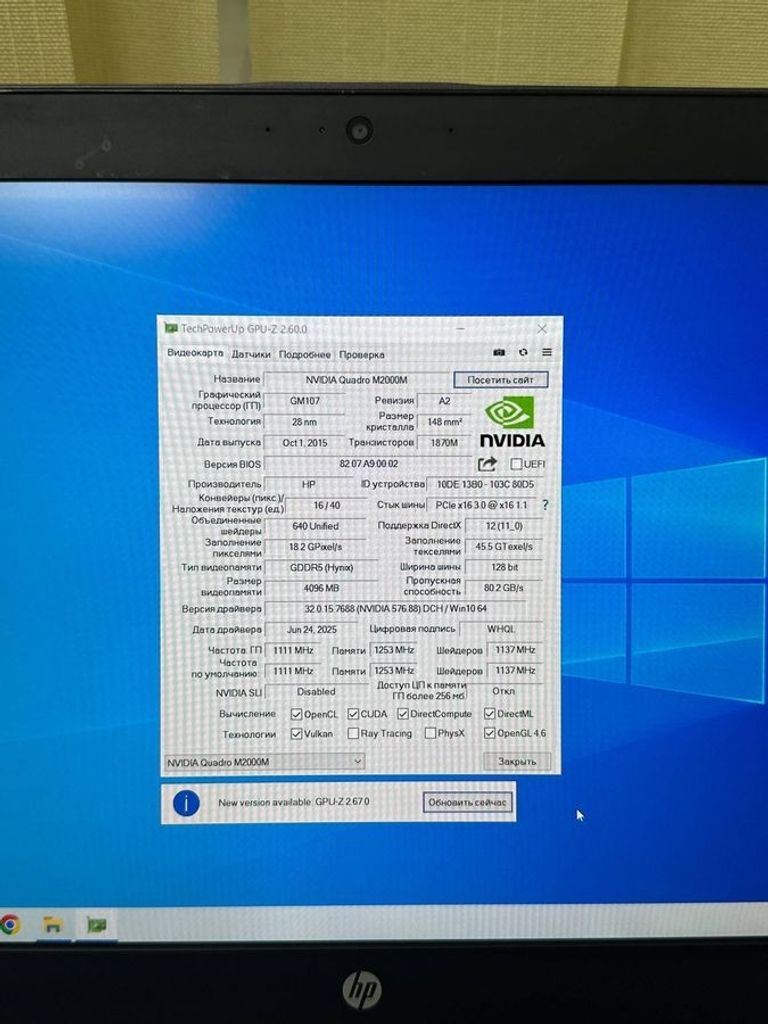Viewport: 768px width, 1024px height.
Task: Click the 4096 MB memory size field
Action: coord(321,588)
